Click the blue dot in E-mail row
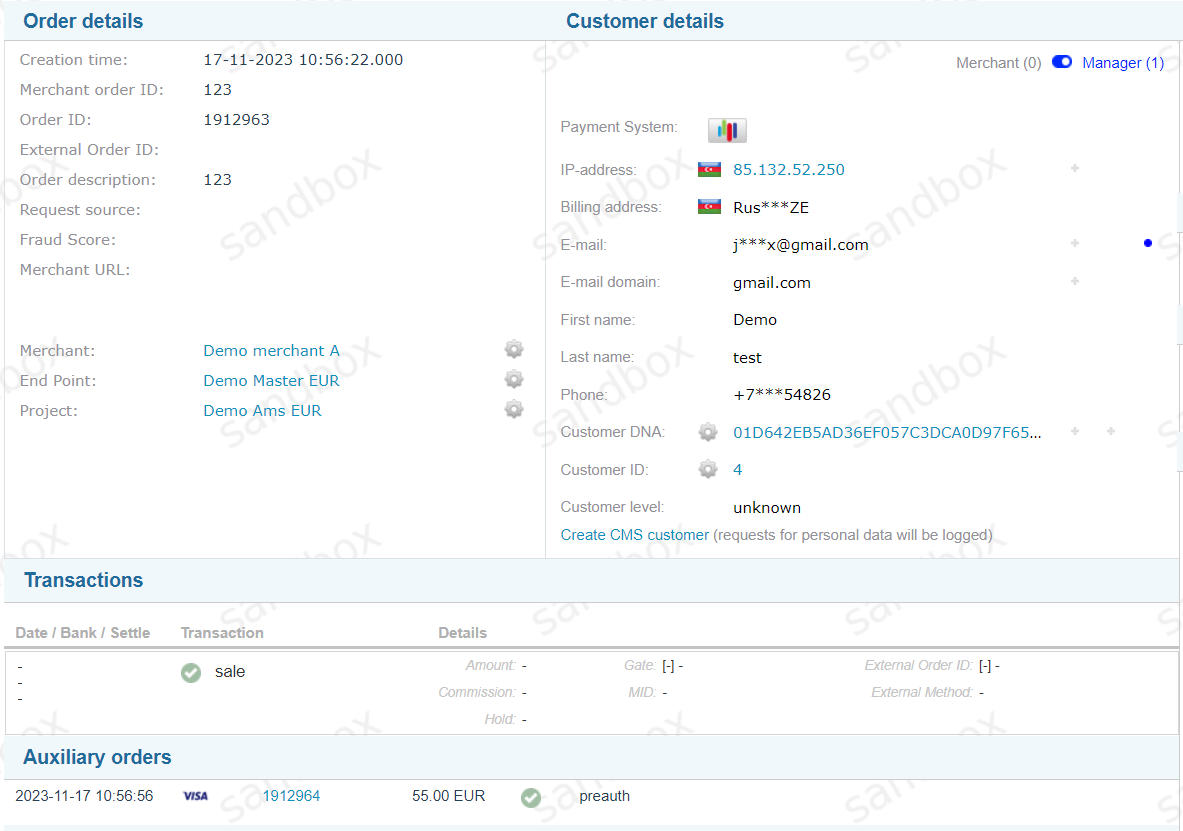This screenshot has height=831, width=1183. pyautogui.click(x=1147, y=243)
